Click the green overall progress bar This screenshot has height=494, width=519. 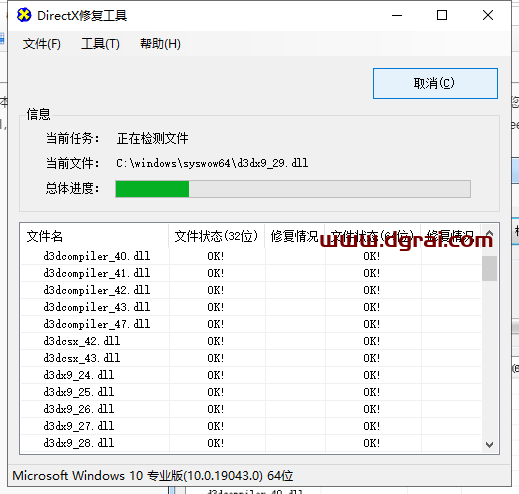point(293,189)
